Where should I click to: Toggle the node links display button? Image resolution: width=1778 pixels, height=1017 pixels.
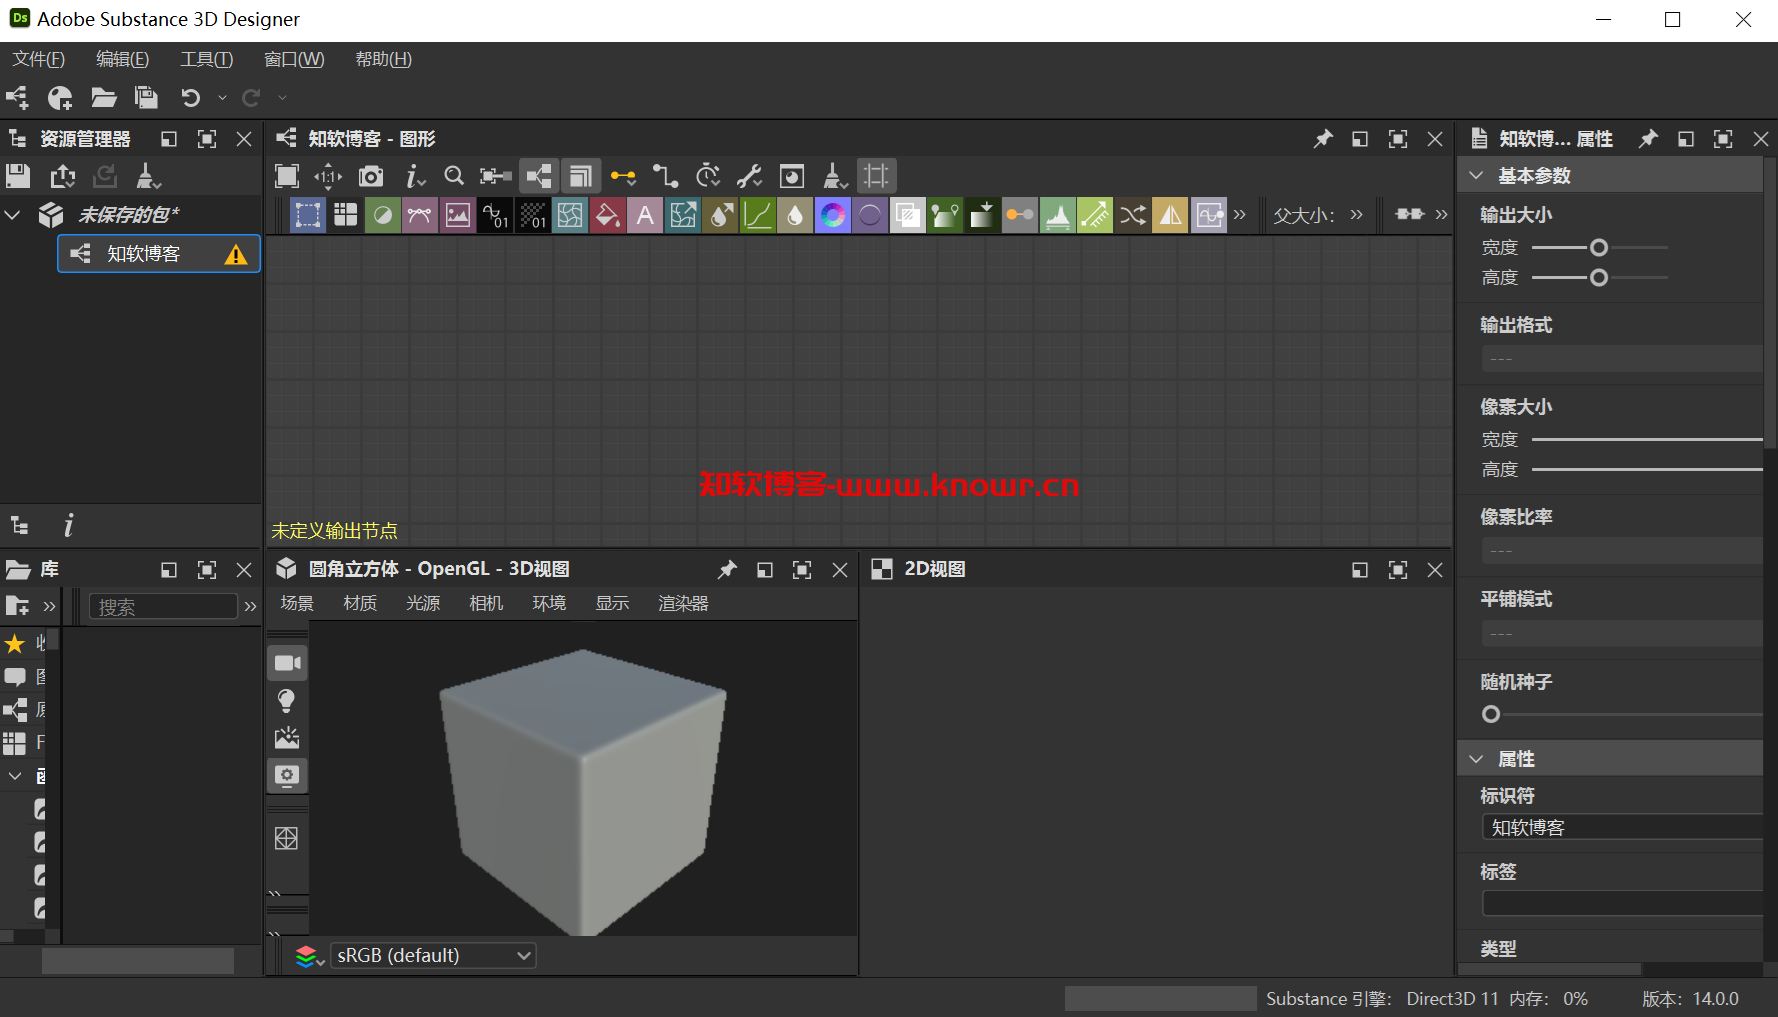point(539,176)
